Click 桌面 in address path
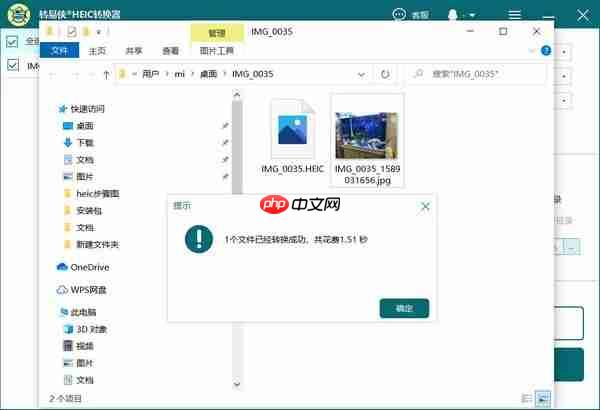Screen dimensions: 600x410 (208, 74)
